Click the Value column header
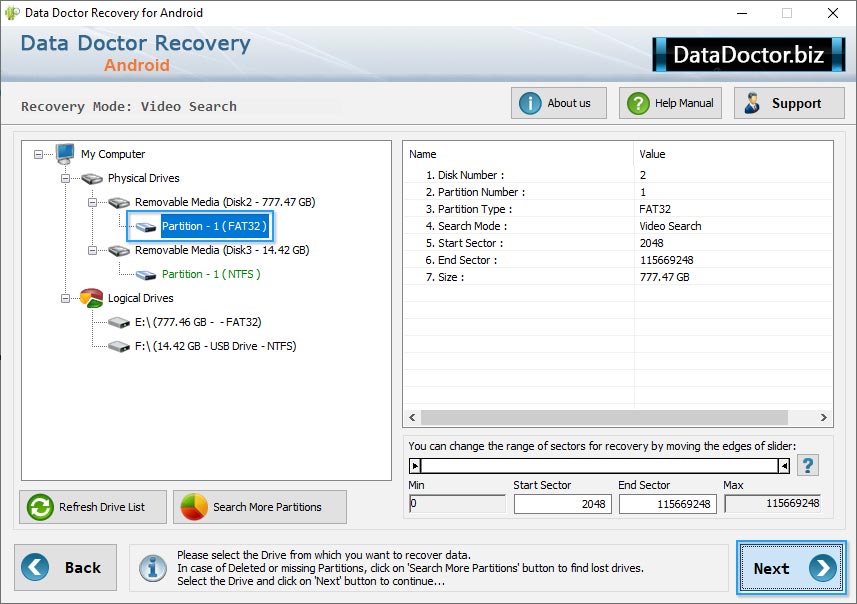The image size is (857, 604). [733, 154]
